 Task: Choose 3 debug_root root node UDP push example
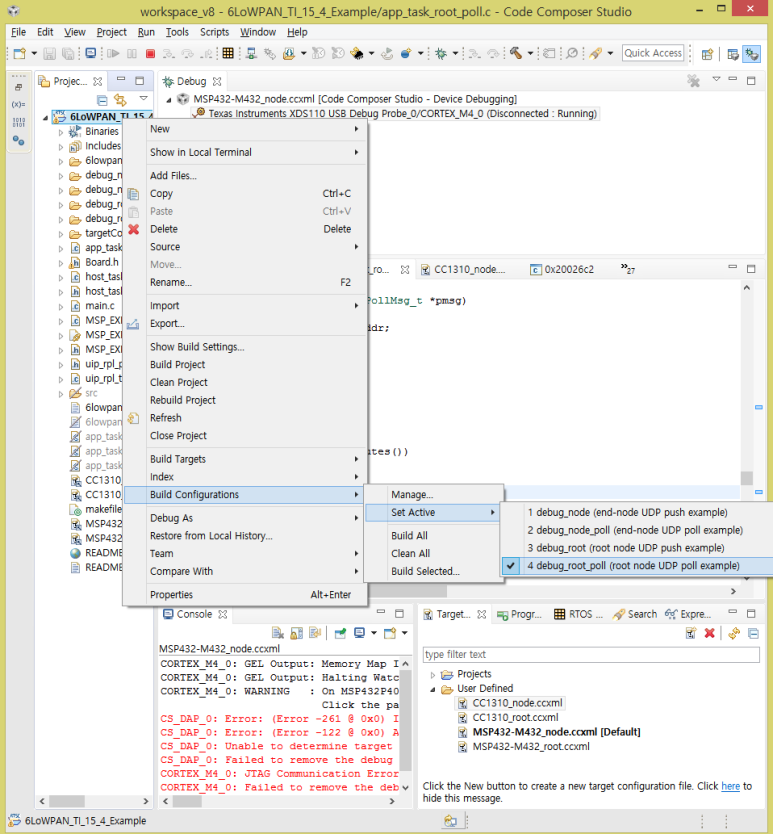(625, 548)
